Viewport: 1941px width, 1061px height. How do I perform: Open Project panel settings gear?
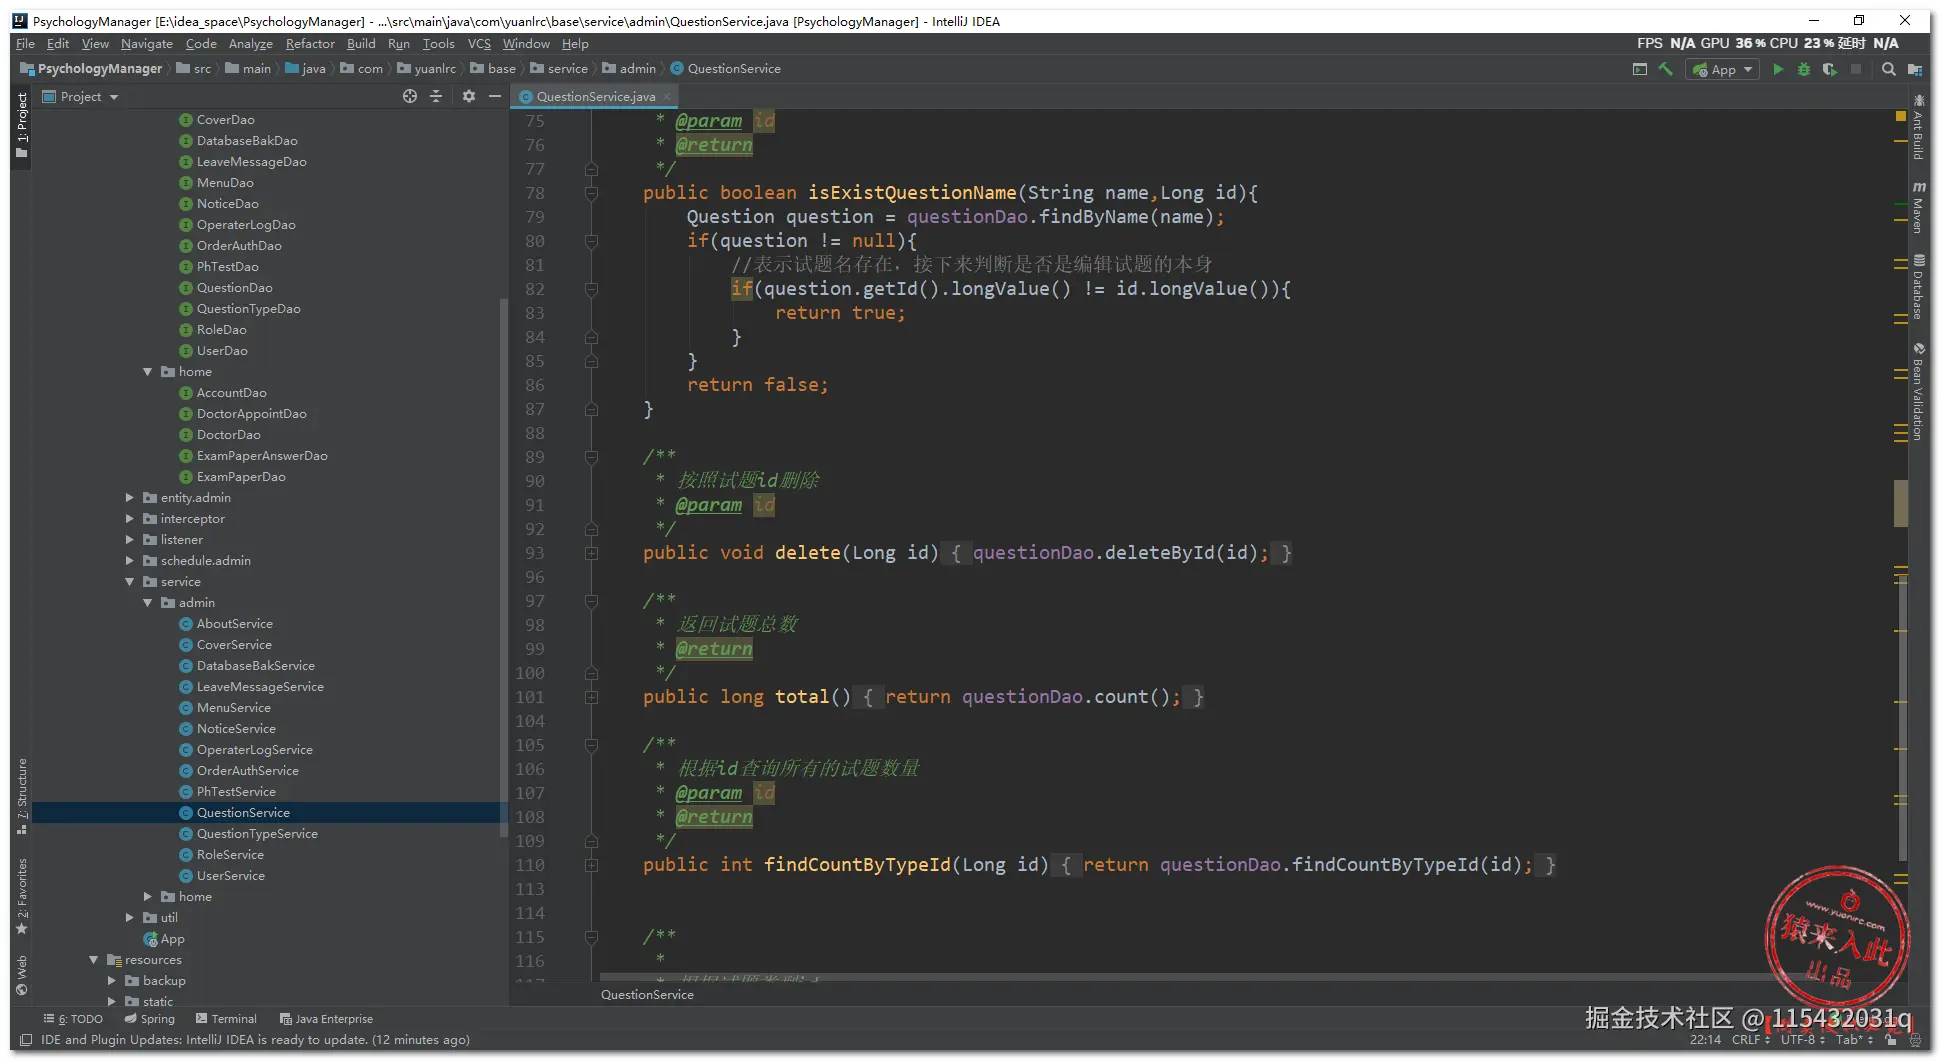[468, 97]
